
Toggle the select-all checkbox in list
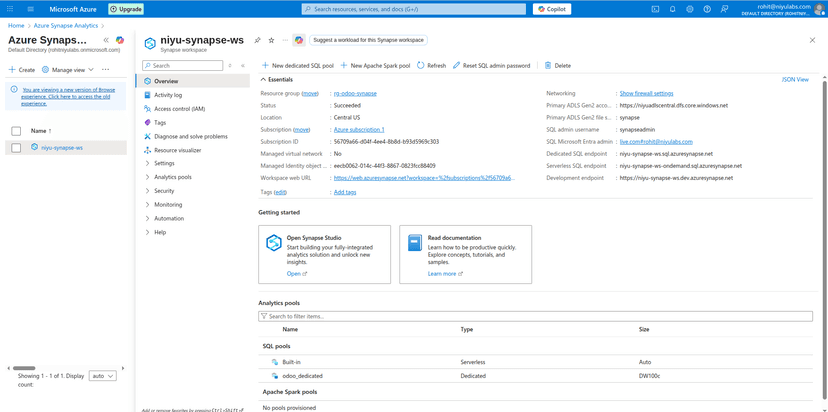coord(16,131)
